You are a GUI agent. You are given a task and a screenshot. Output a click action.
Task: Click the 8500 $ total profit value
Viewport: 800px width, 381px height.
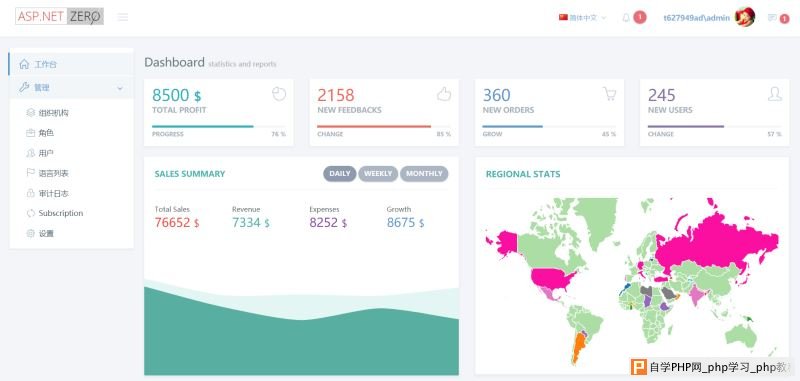177,95
